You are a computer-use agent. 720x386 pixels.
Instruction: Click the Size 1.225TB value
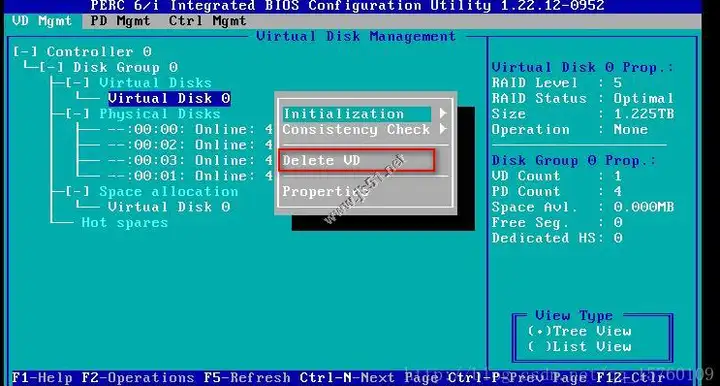point(644,114)
